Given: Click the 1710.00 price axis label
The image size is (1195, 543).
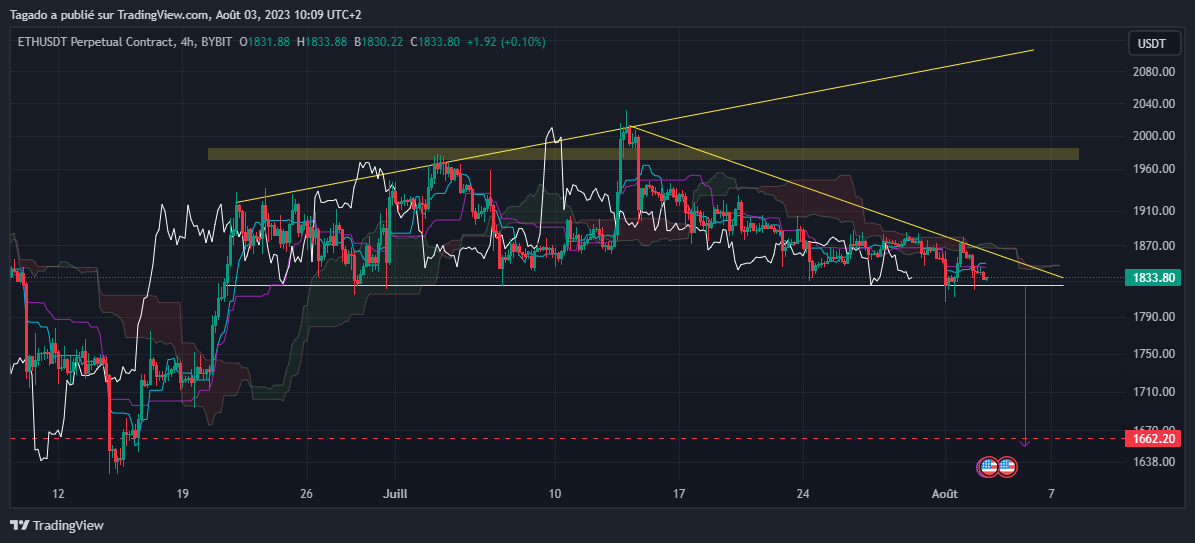Looking at the screenshot, I should [x=1152, y=392].
